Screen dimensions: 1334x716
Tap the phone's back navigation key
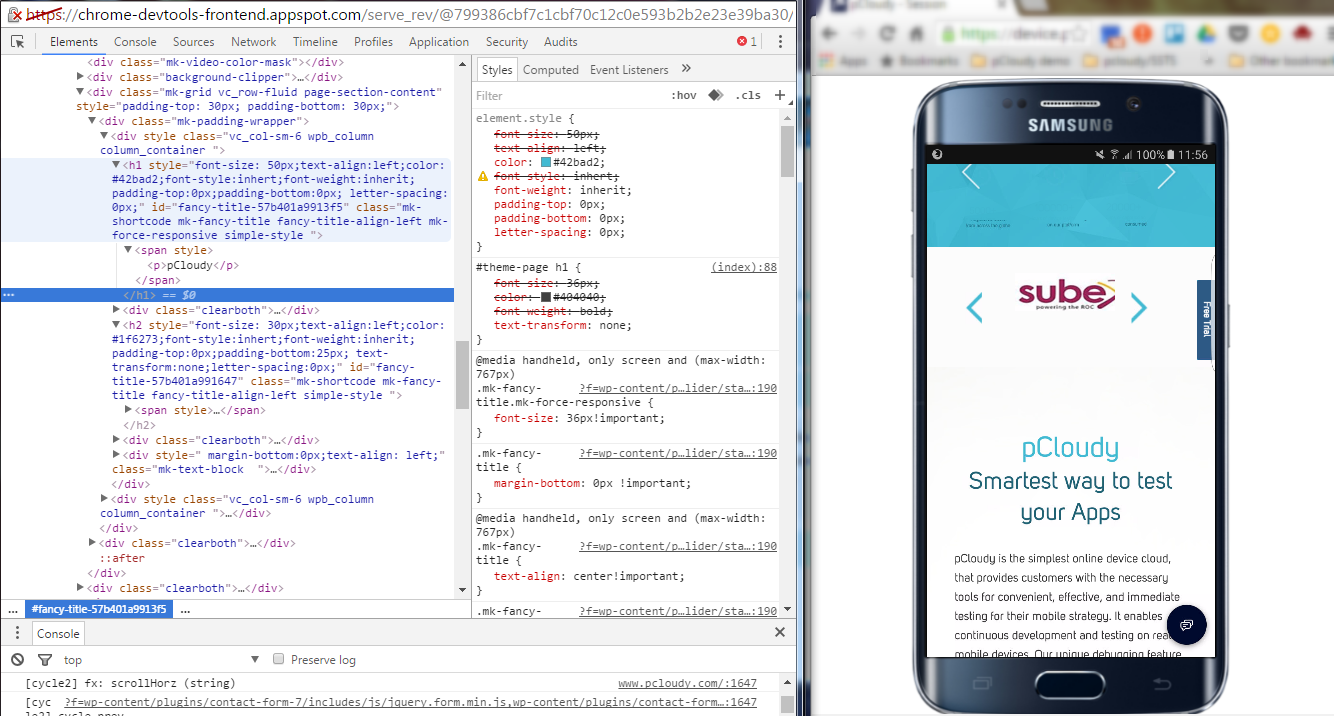click(1161, 683)
